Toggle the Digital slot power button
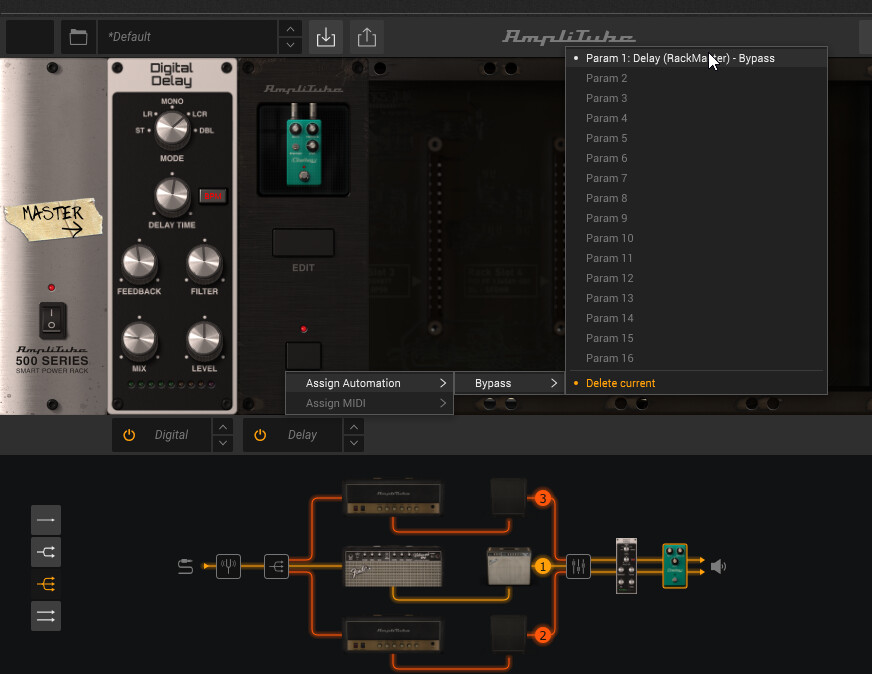 click(129, 435)
